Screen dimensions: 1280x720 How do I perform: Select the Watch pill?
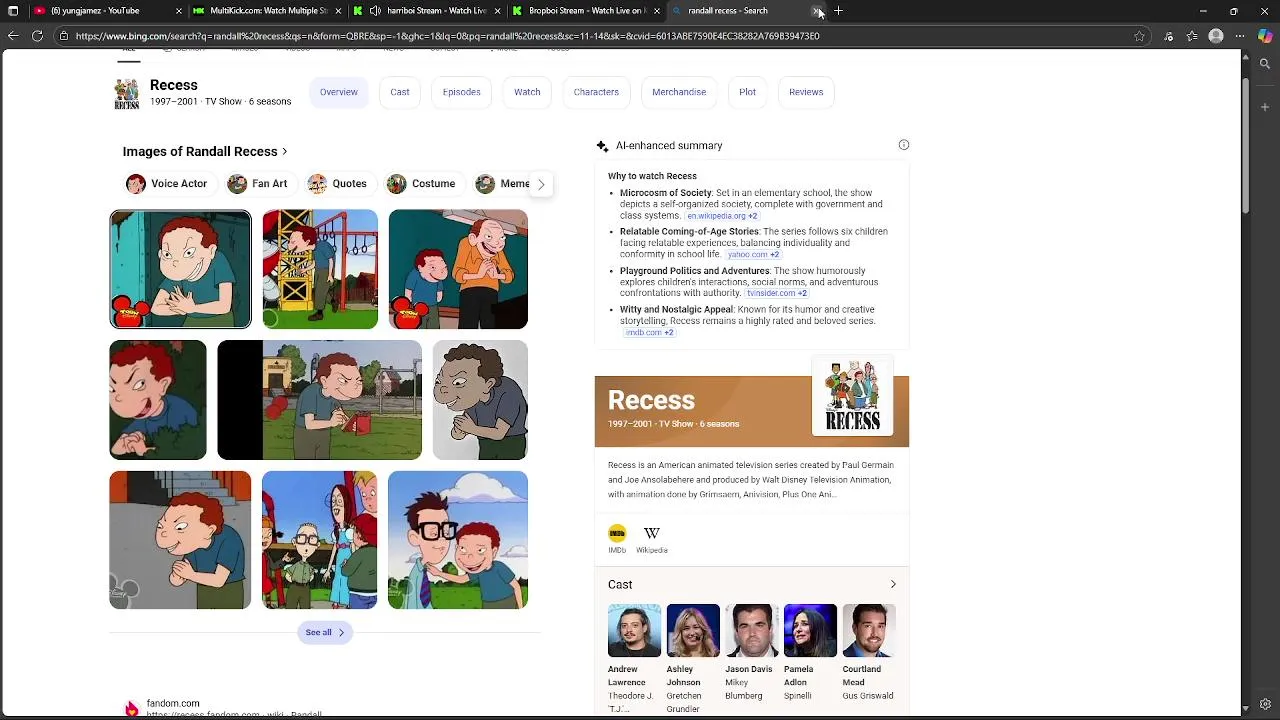tap(527, 92)
